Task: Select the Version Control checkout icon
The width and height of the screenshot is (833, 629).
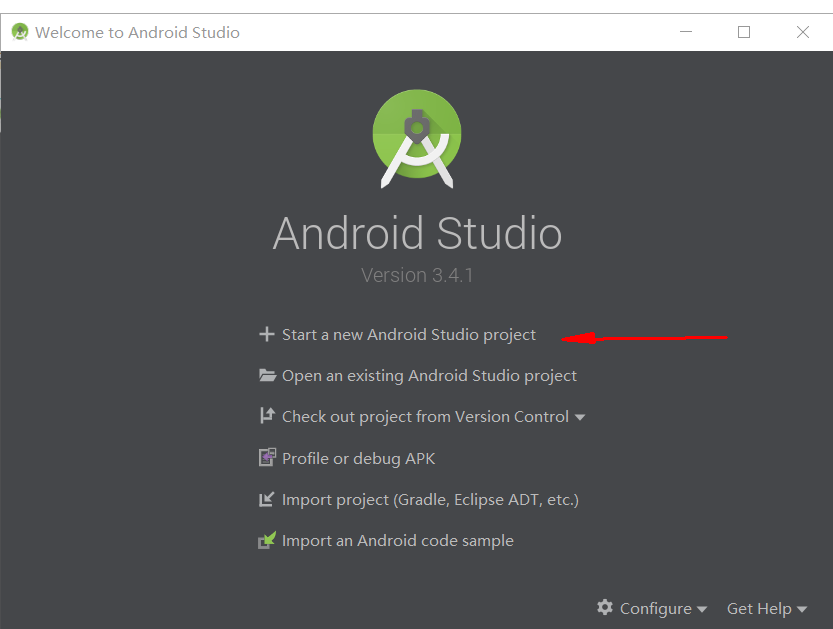Action: pyautogui.click(x=267, y=416)
